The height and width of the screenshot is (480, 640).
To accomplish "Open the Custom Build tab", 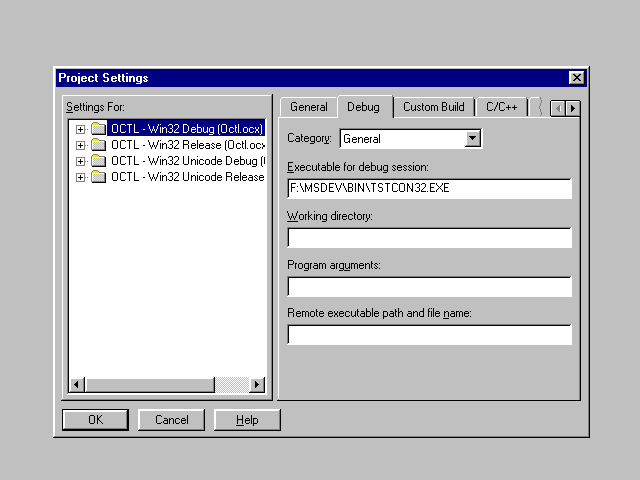I will point(433,107).
